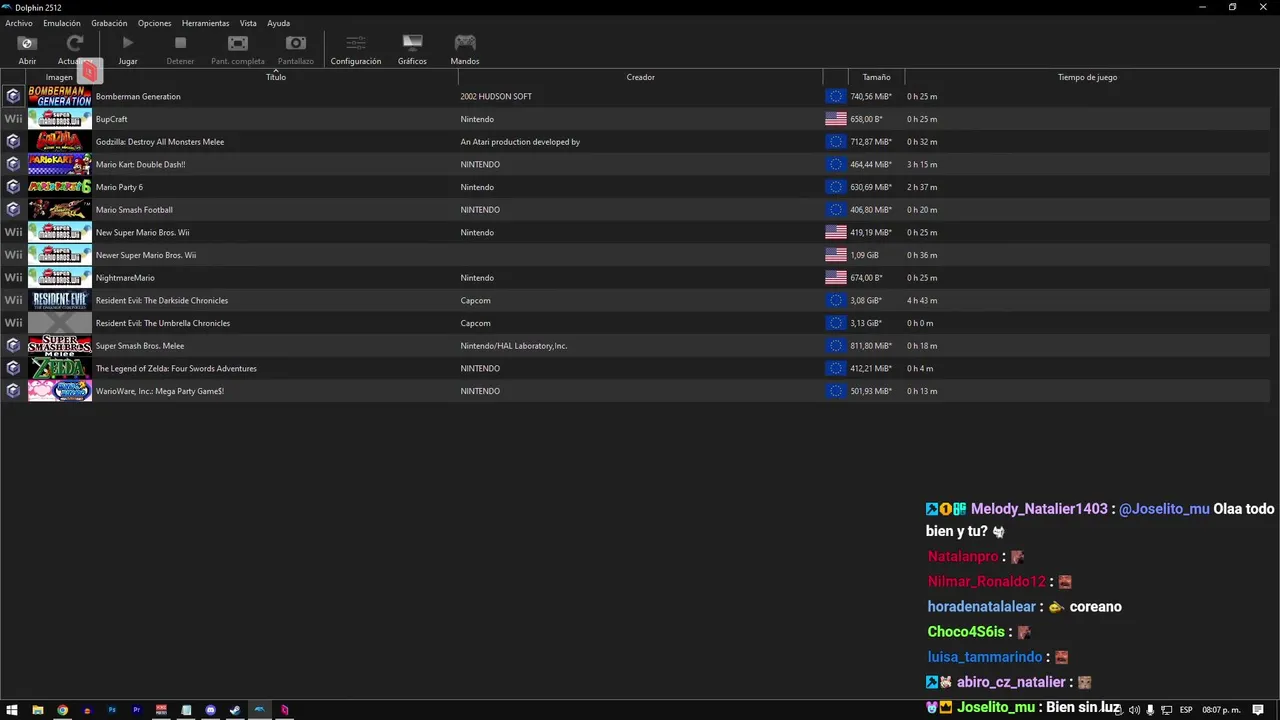This screenshot has height=720, width=1280.
Task: Click the '4 h 43 m' play time
Action: (922, 300)
